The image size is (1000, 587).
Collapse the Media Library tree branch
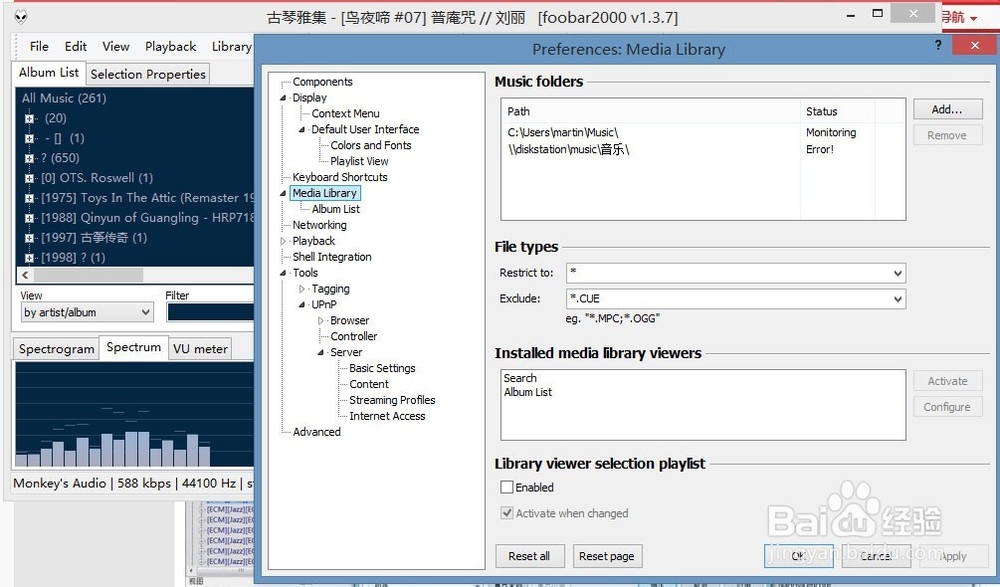283,193
